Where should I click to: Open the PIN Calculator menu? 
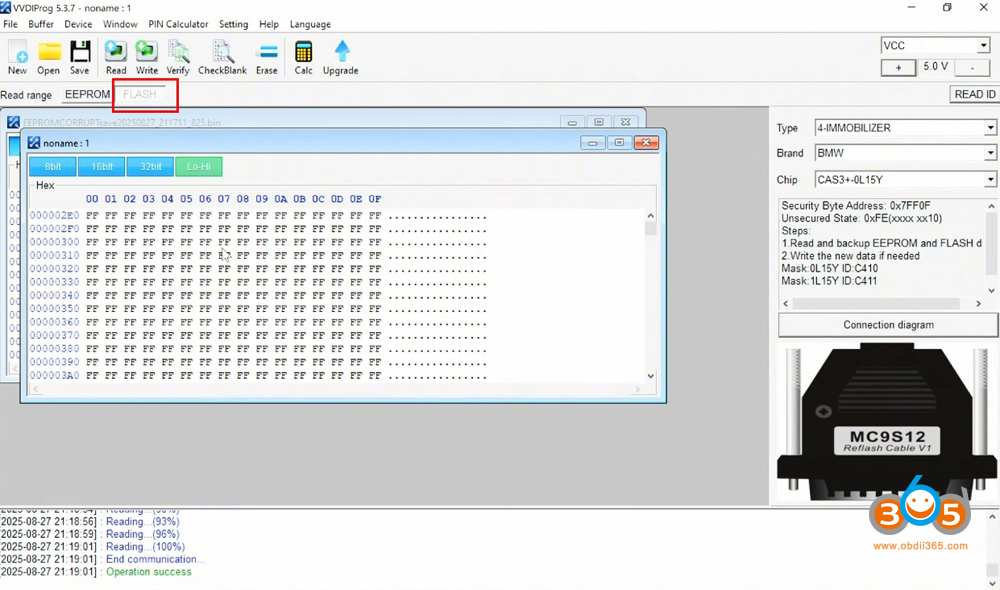click(178, 24)
